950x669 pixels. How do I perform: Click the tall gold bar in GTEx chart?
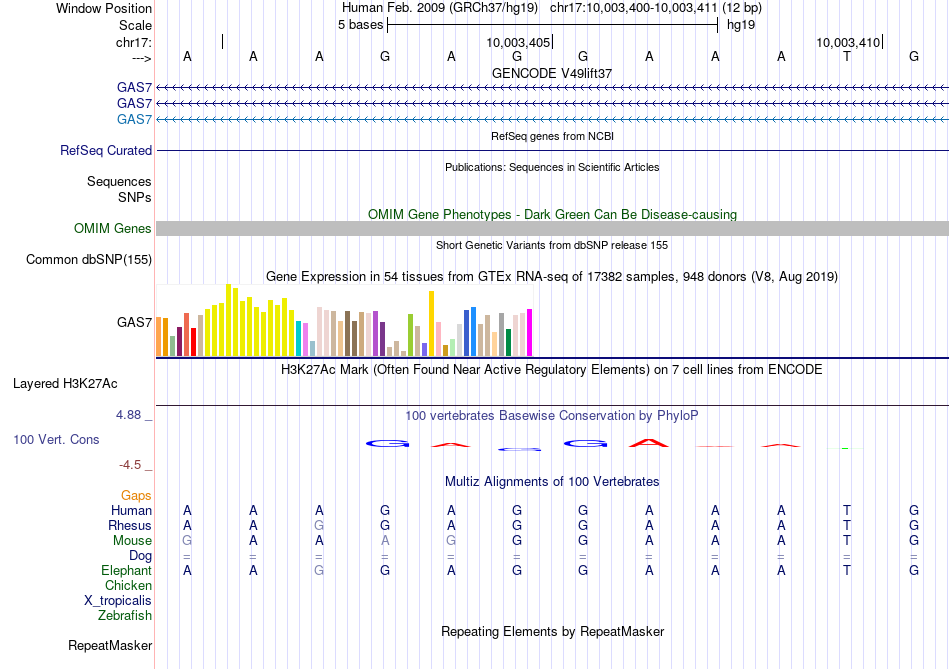tap(431, 324)
